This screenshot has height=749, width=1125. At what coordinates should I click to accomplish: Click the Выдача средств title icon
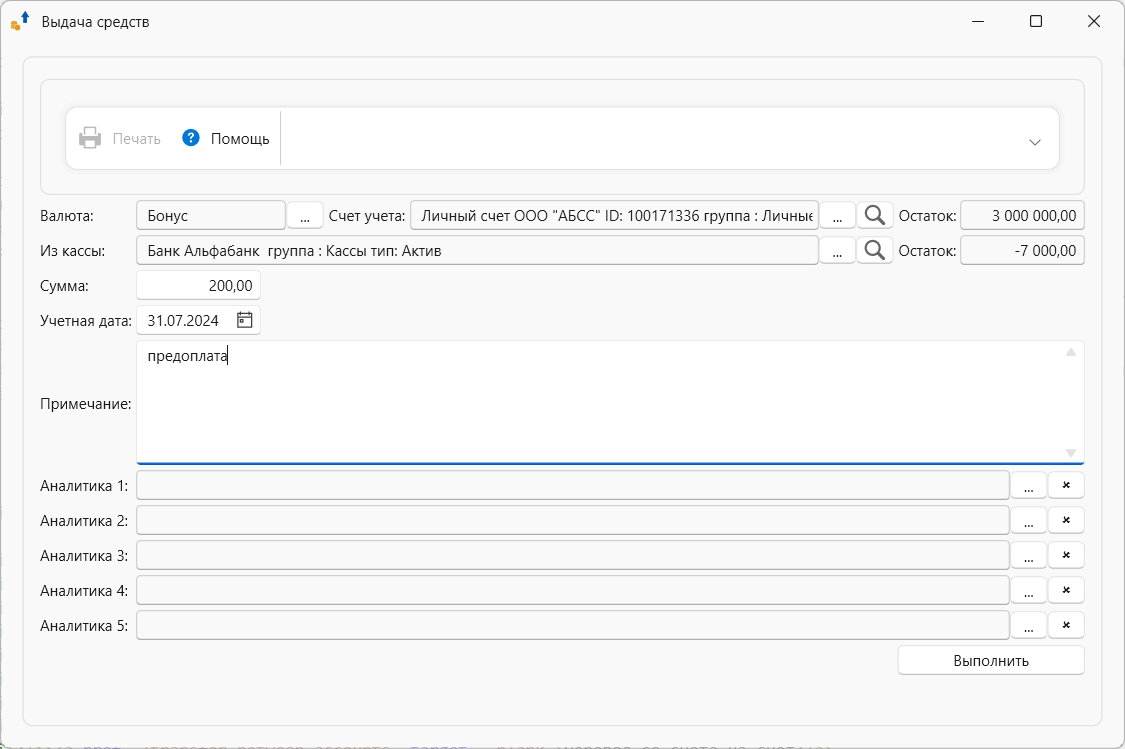[20, 21]
